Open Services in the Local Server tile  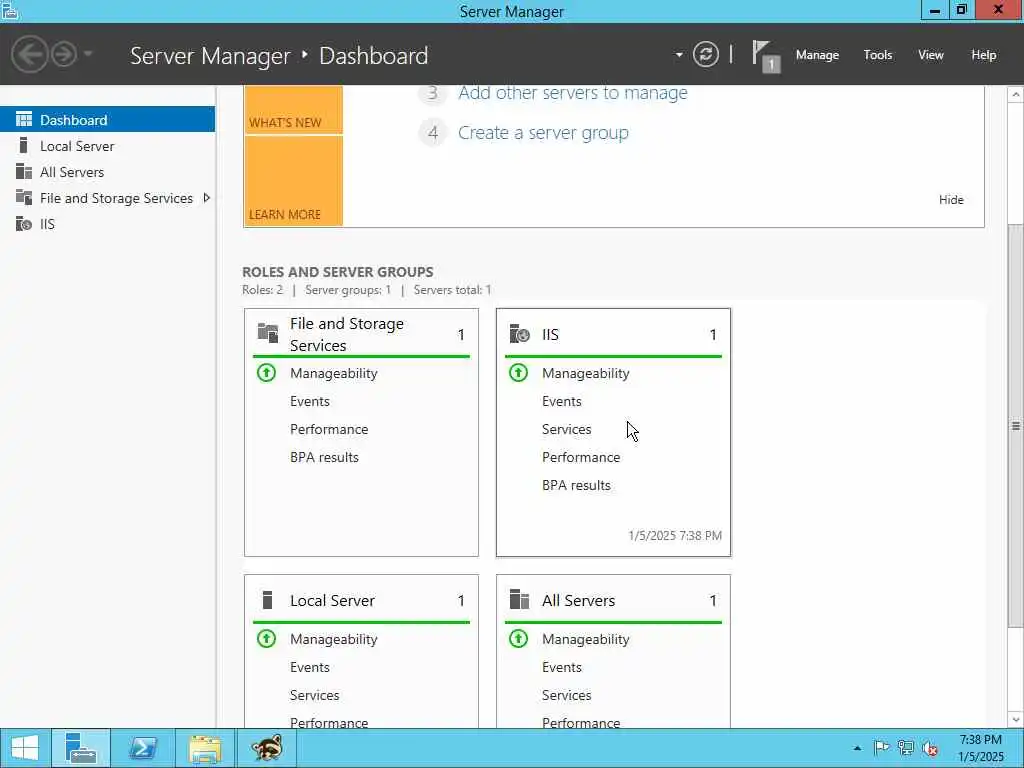pos(314,696)
